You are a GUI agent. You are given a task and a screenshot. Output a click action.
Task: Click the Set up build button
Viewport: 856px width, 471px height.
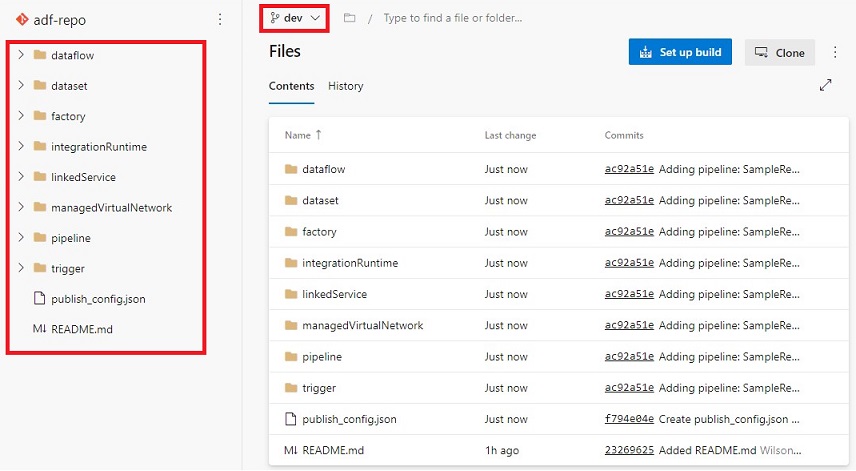[680, 52]
